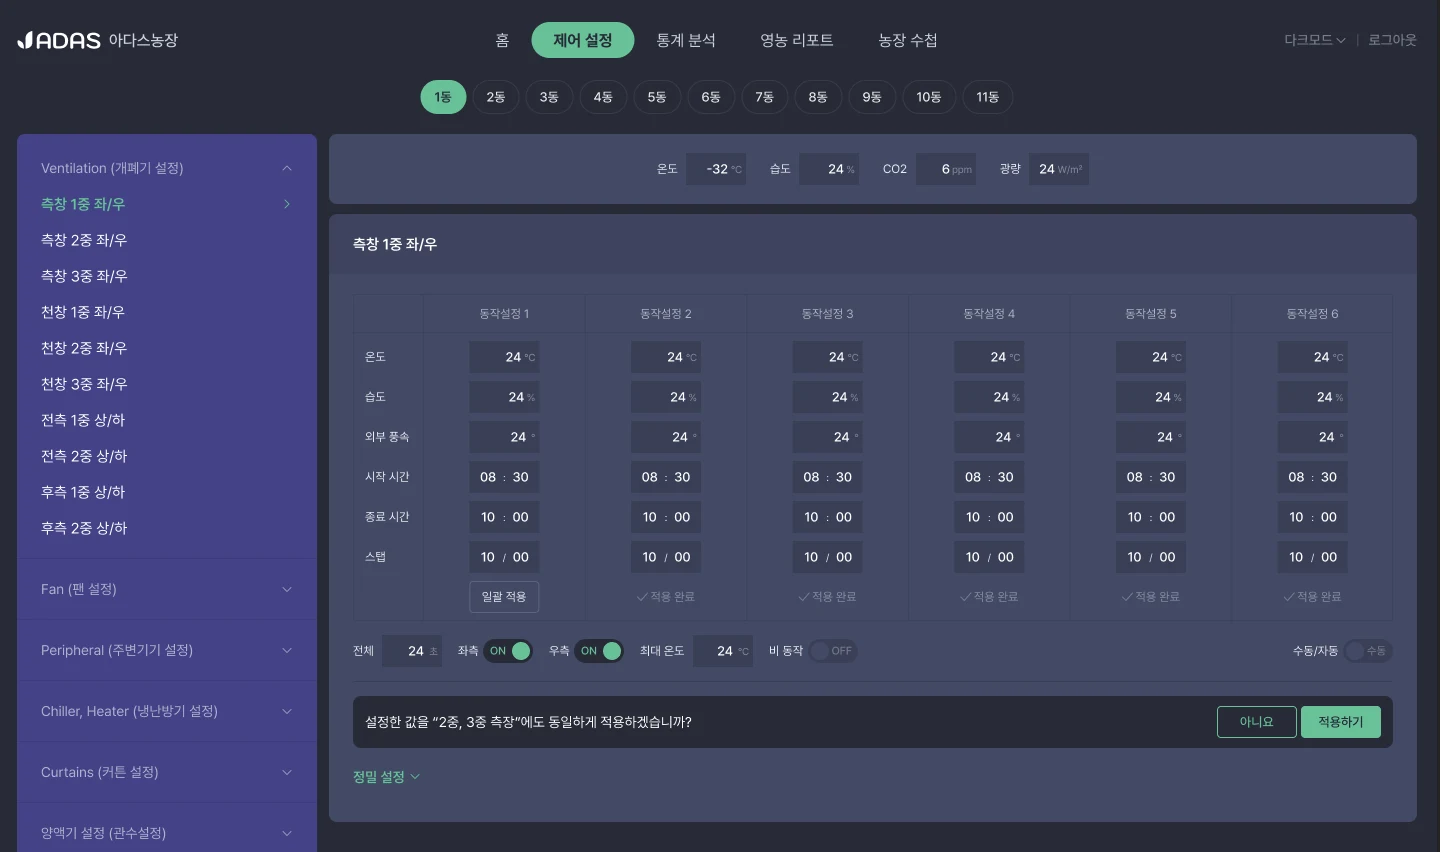Image resolution: width=1440 pixels, height=852 pixels.
Task: Expand 정밀 설정 options
Action: 386,777
